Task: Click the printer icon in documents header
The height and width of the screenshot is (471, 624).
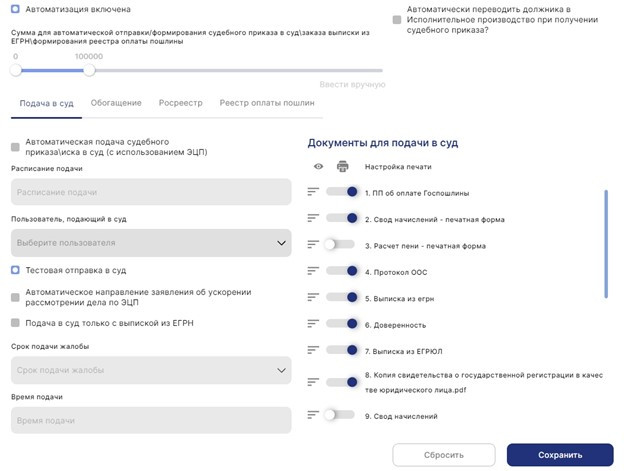Action: pos(343,166)
